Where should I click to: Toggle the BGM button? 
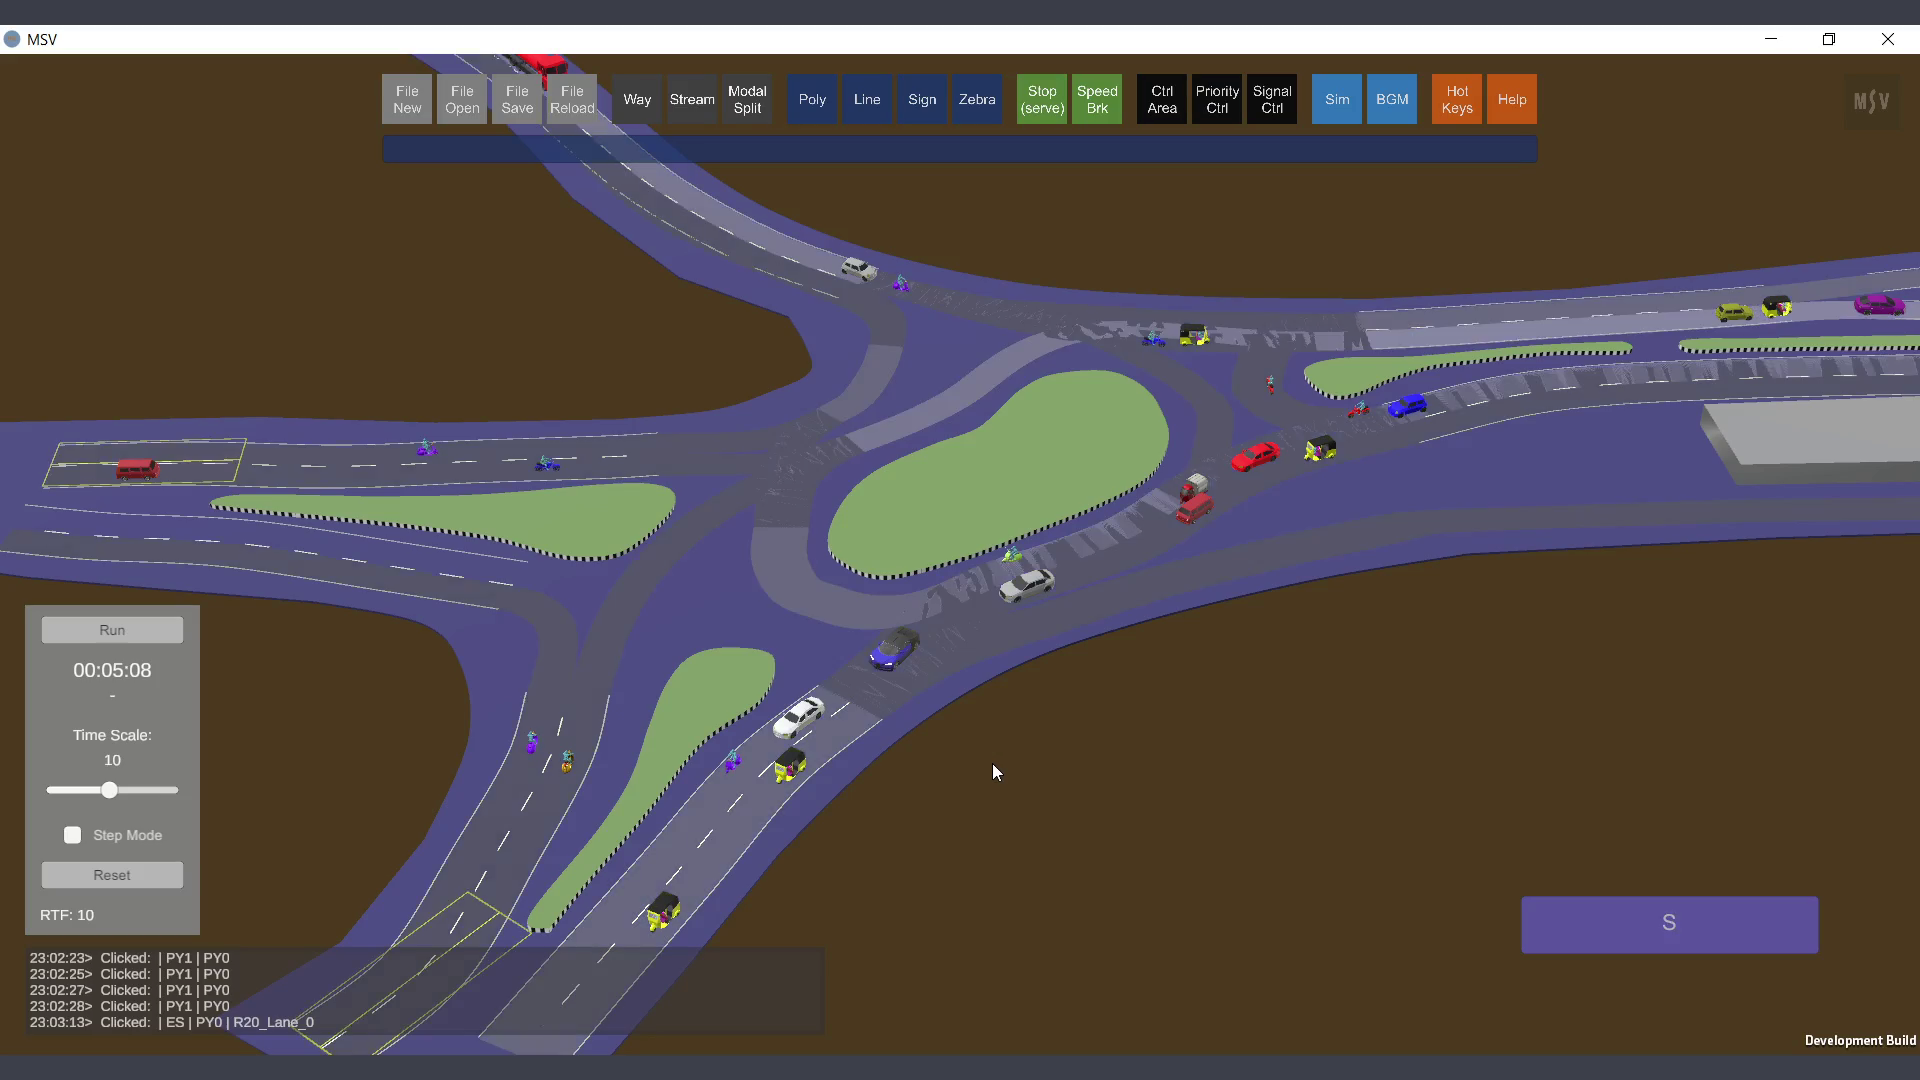click(1392, 99)
